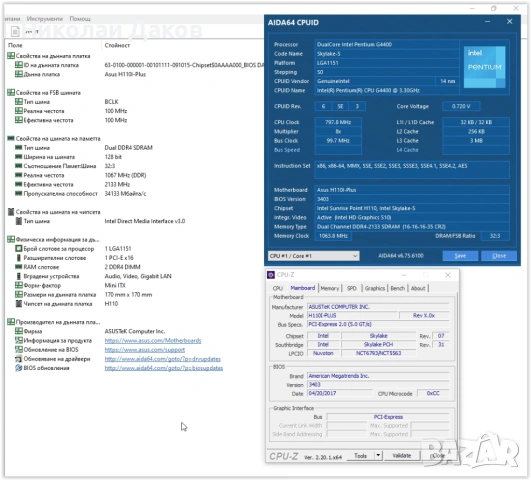
Task: Click the chipset bus properties section icon
Action: pos(11,212)
